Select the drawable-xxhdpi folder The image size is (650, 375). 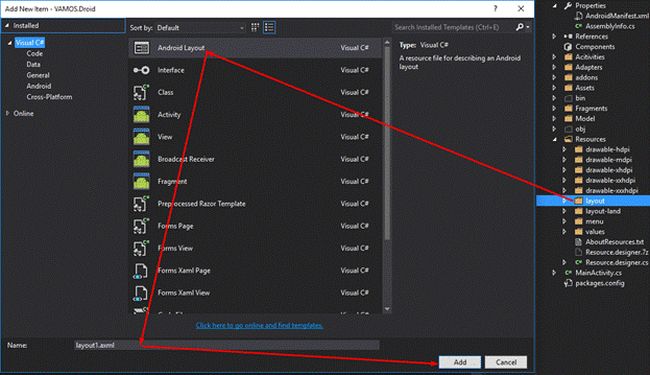click(610, 180)
